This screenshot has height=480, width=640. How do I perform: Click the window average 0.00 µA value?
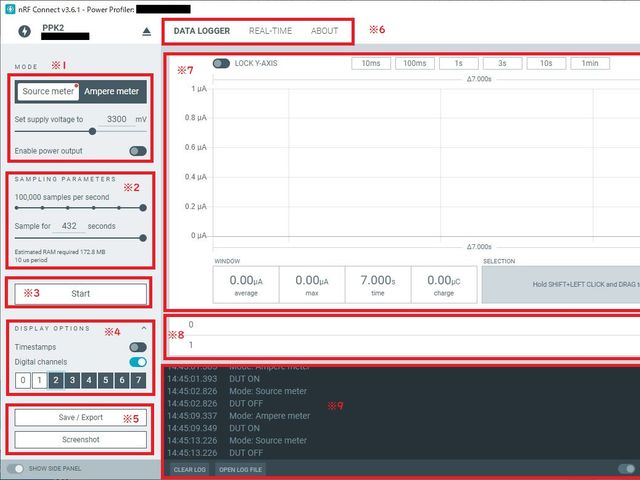246,285
